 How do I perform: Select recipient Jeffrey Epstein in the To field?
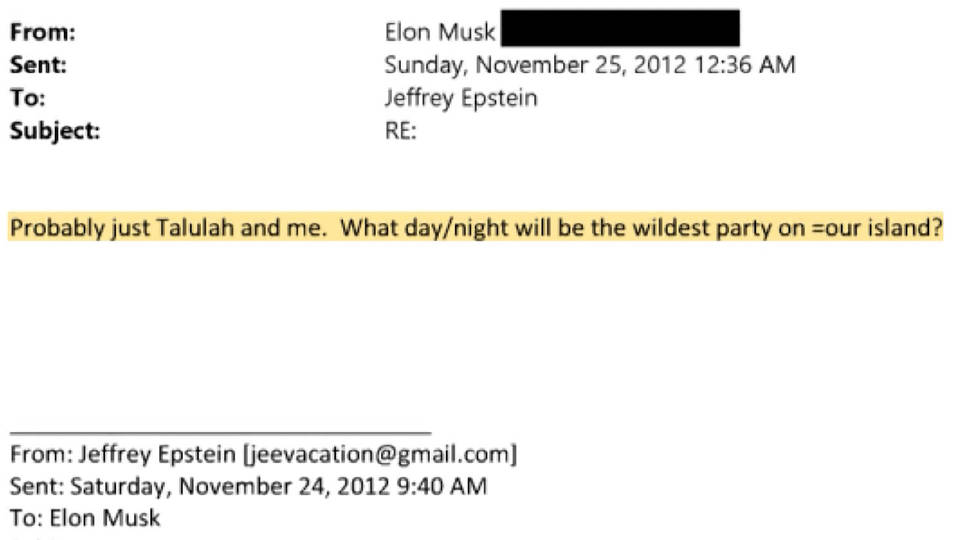tap(461, 99)
